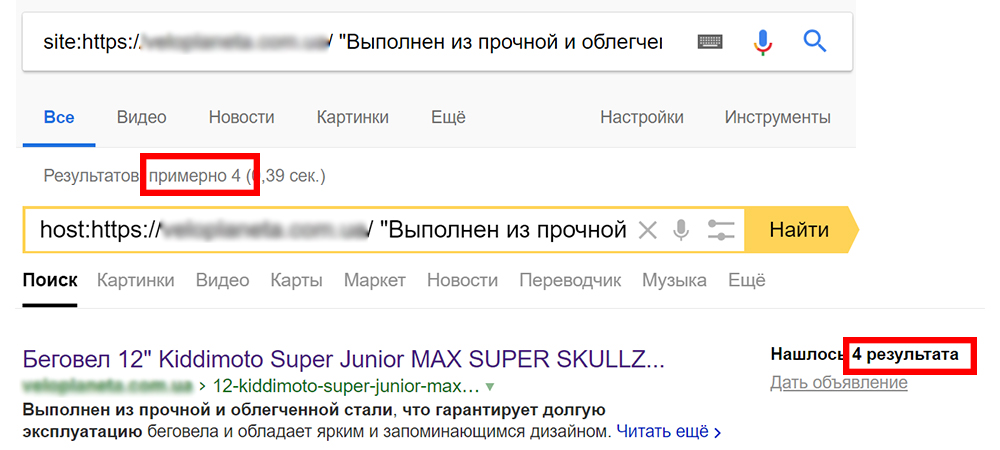Screen dimensions: 1000x450
Task: Open Google on-screen keyboard icon
Action: [710, 42]
